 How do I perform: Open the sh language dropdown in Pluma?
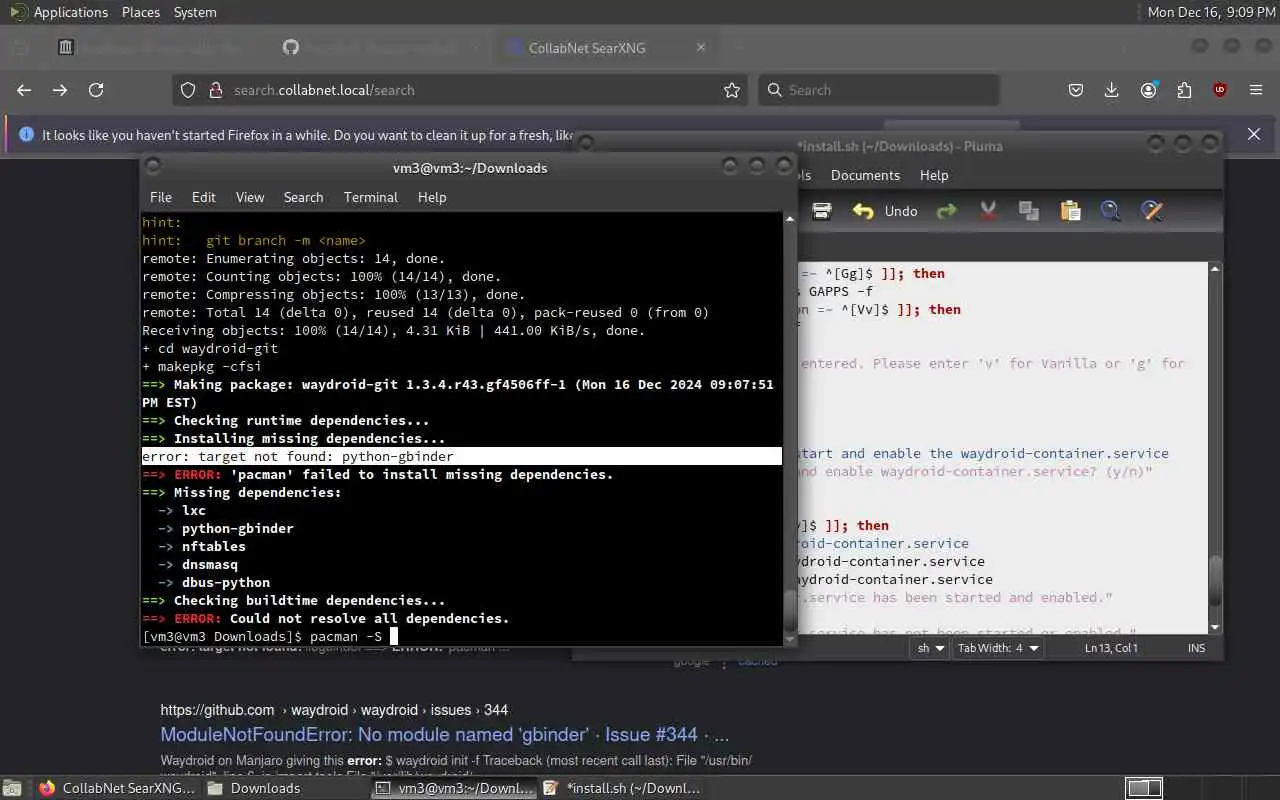(929, 648)
